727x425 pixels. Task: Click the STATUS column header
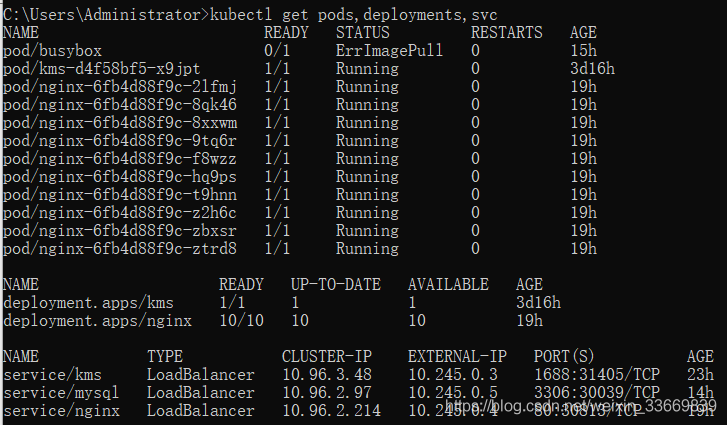[362, 32]
